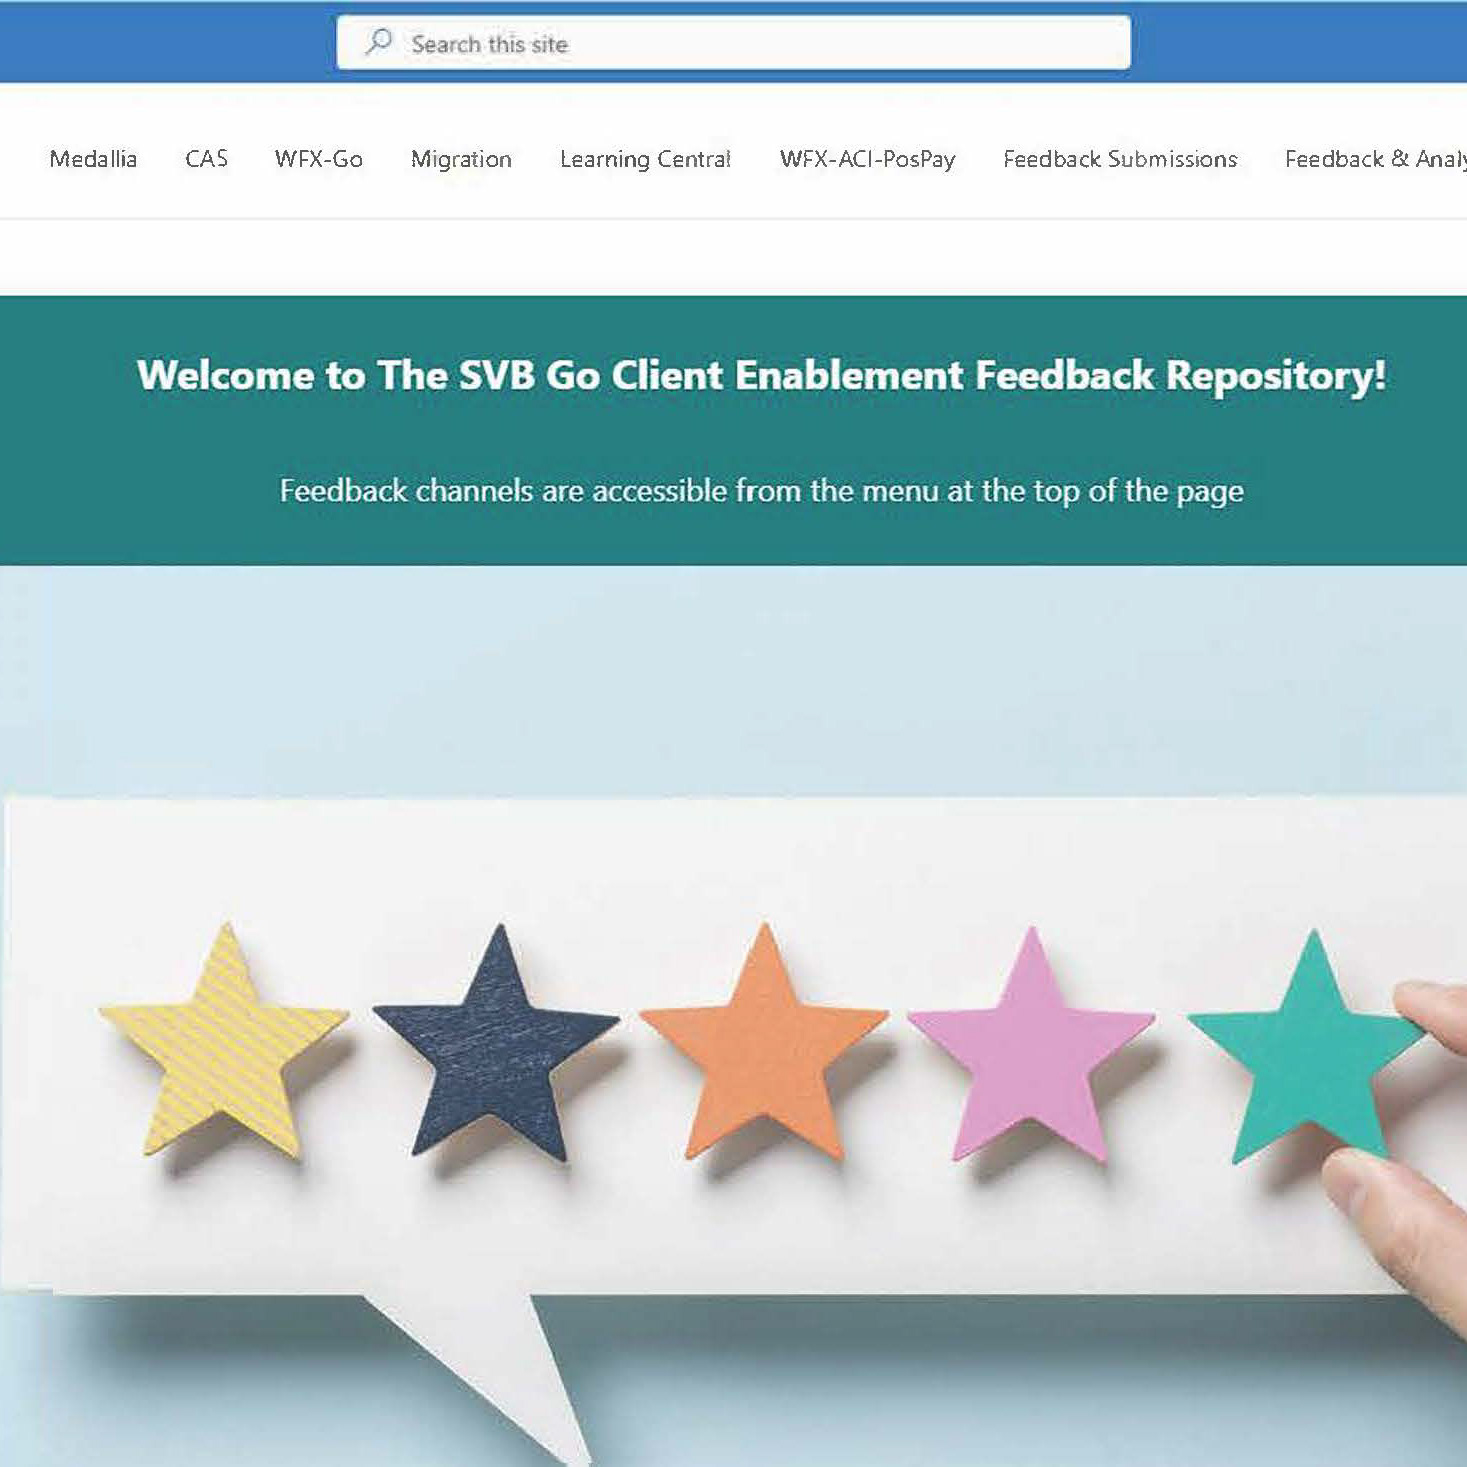1467x1467 pixels.
Task: Click the yellow striped star
Action: 225,1045
